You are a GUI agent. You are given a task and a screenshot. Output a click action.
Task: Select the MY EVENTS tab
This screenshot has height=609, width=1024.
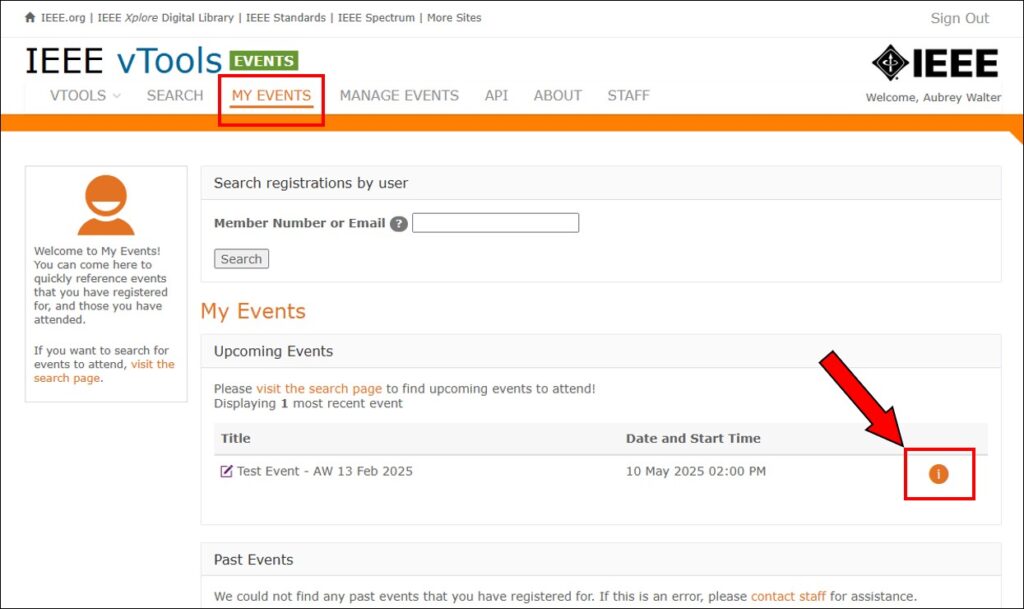271,95
